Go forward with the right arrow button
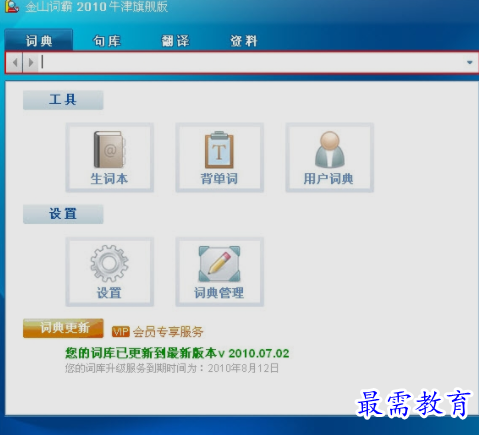The height and width of the screenshot is (435, 479). click(31, 62)
